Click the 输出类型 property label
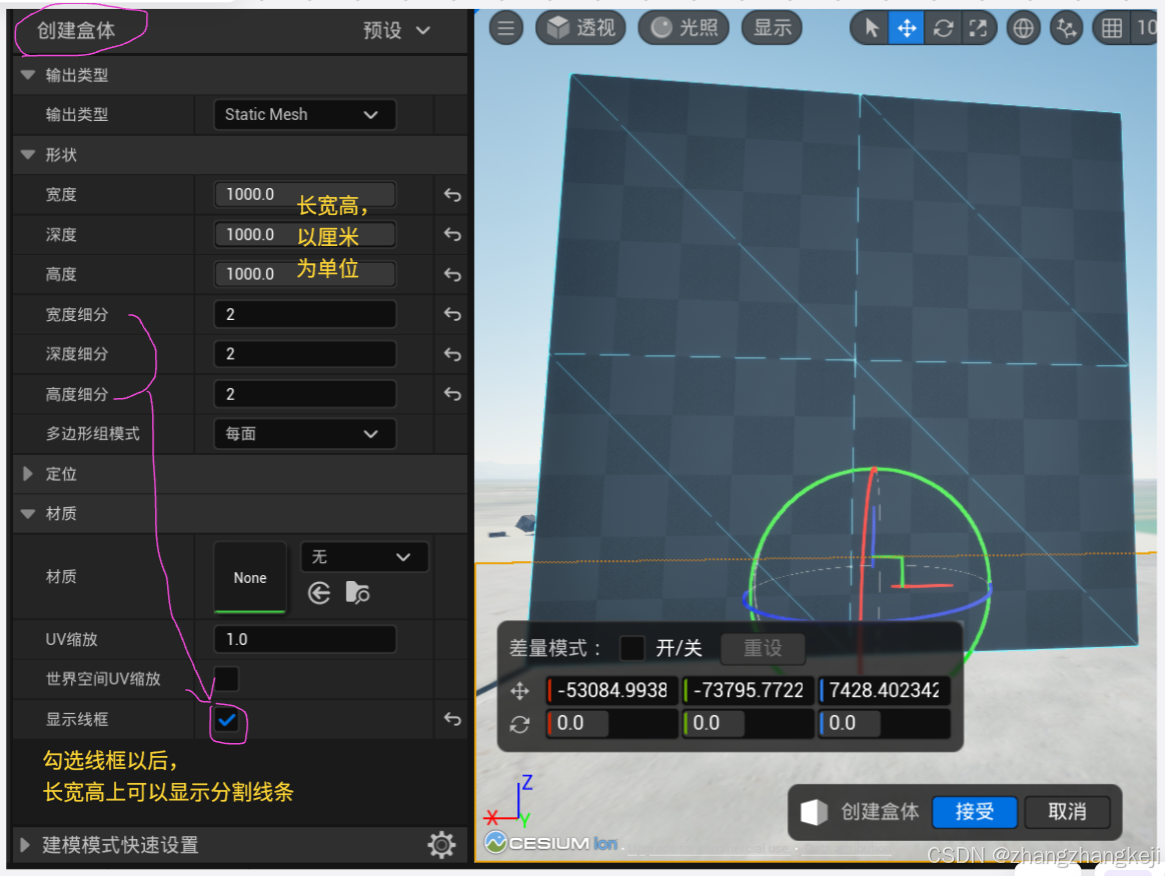 coord(77,114)
